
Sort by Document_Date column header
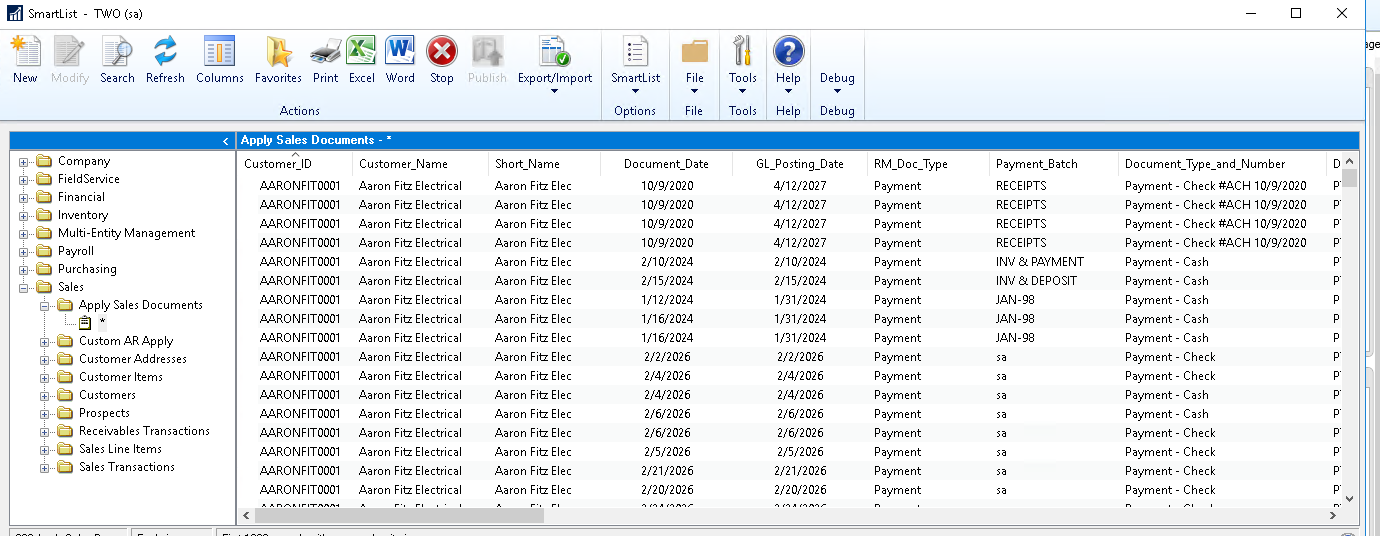point(666,164)
